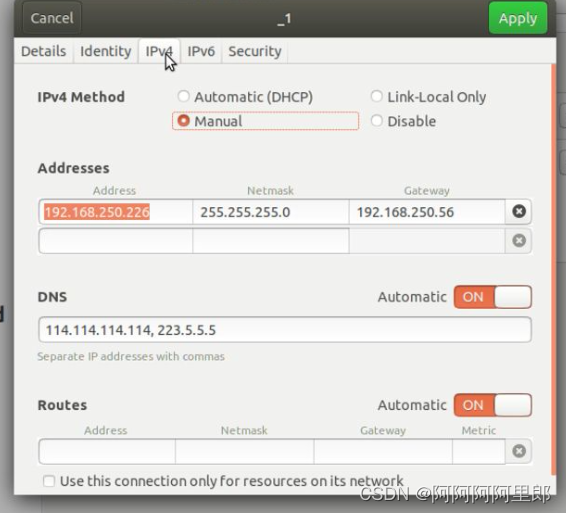Click the Routes metric field
This screenshot has width=566, height=513.
coord(479,451)
